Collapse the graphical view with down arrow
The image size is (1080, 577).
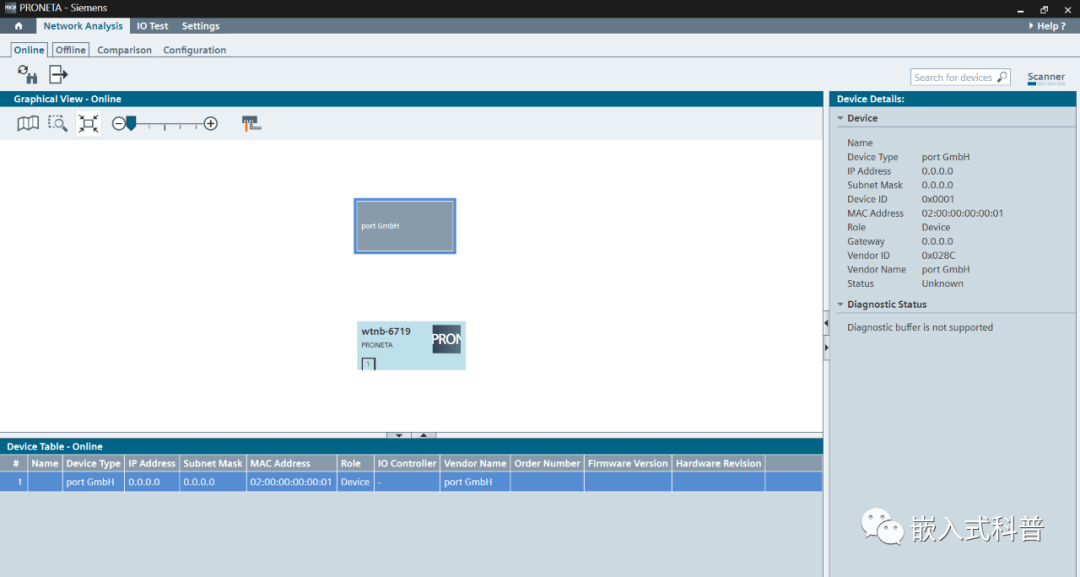pyautogui.click(x=399, y=435)
